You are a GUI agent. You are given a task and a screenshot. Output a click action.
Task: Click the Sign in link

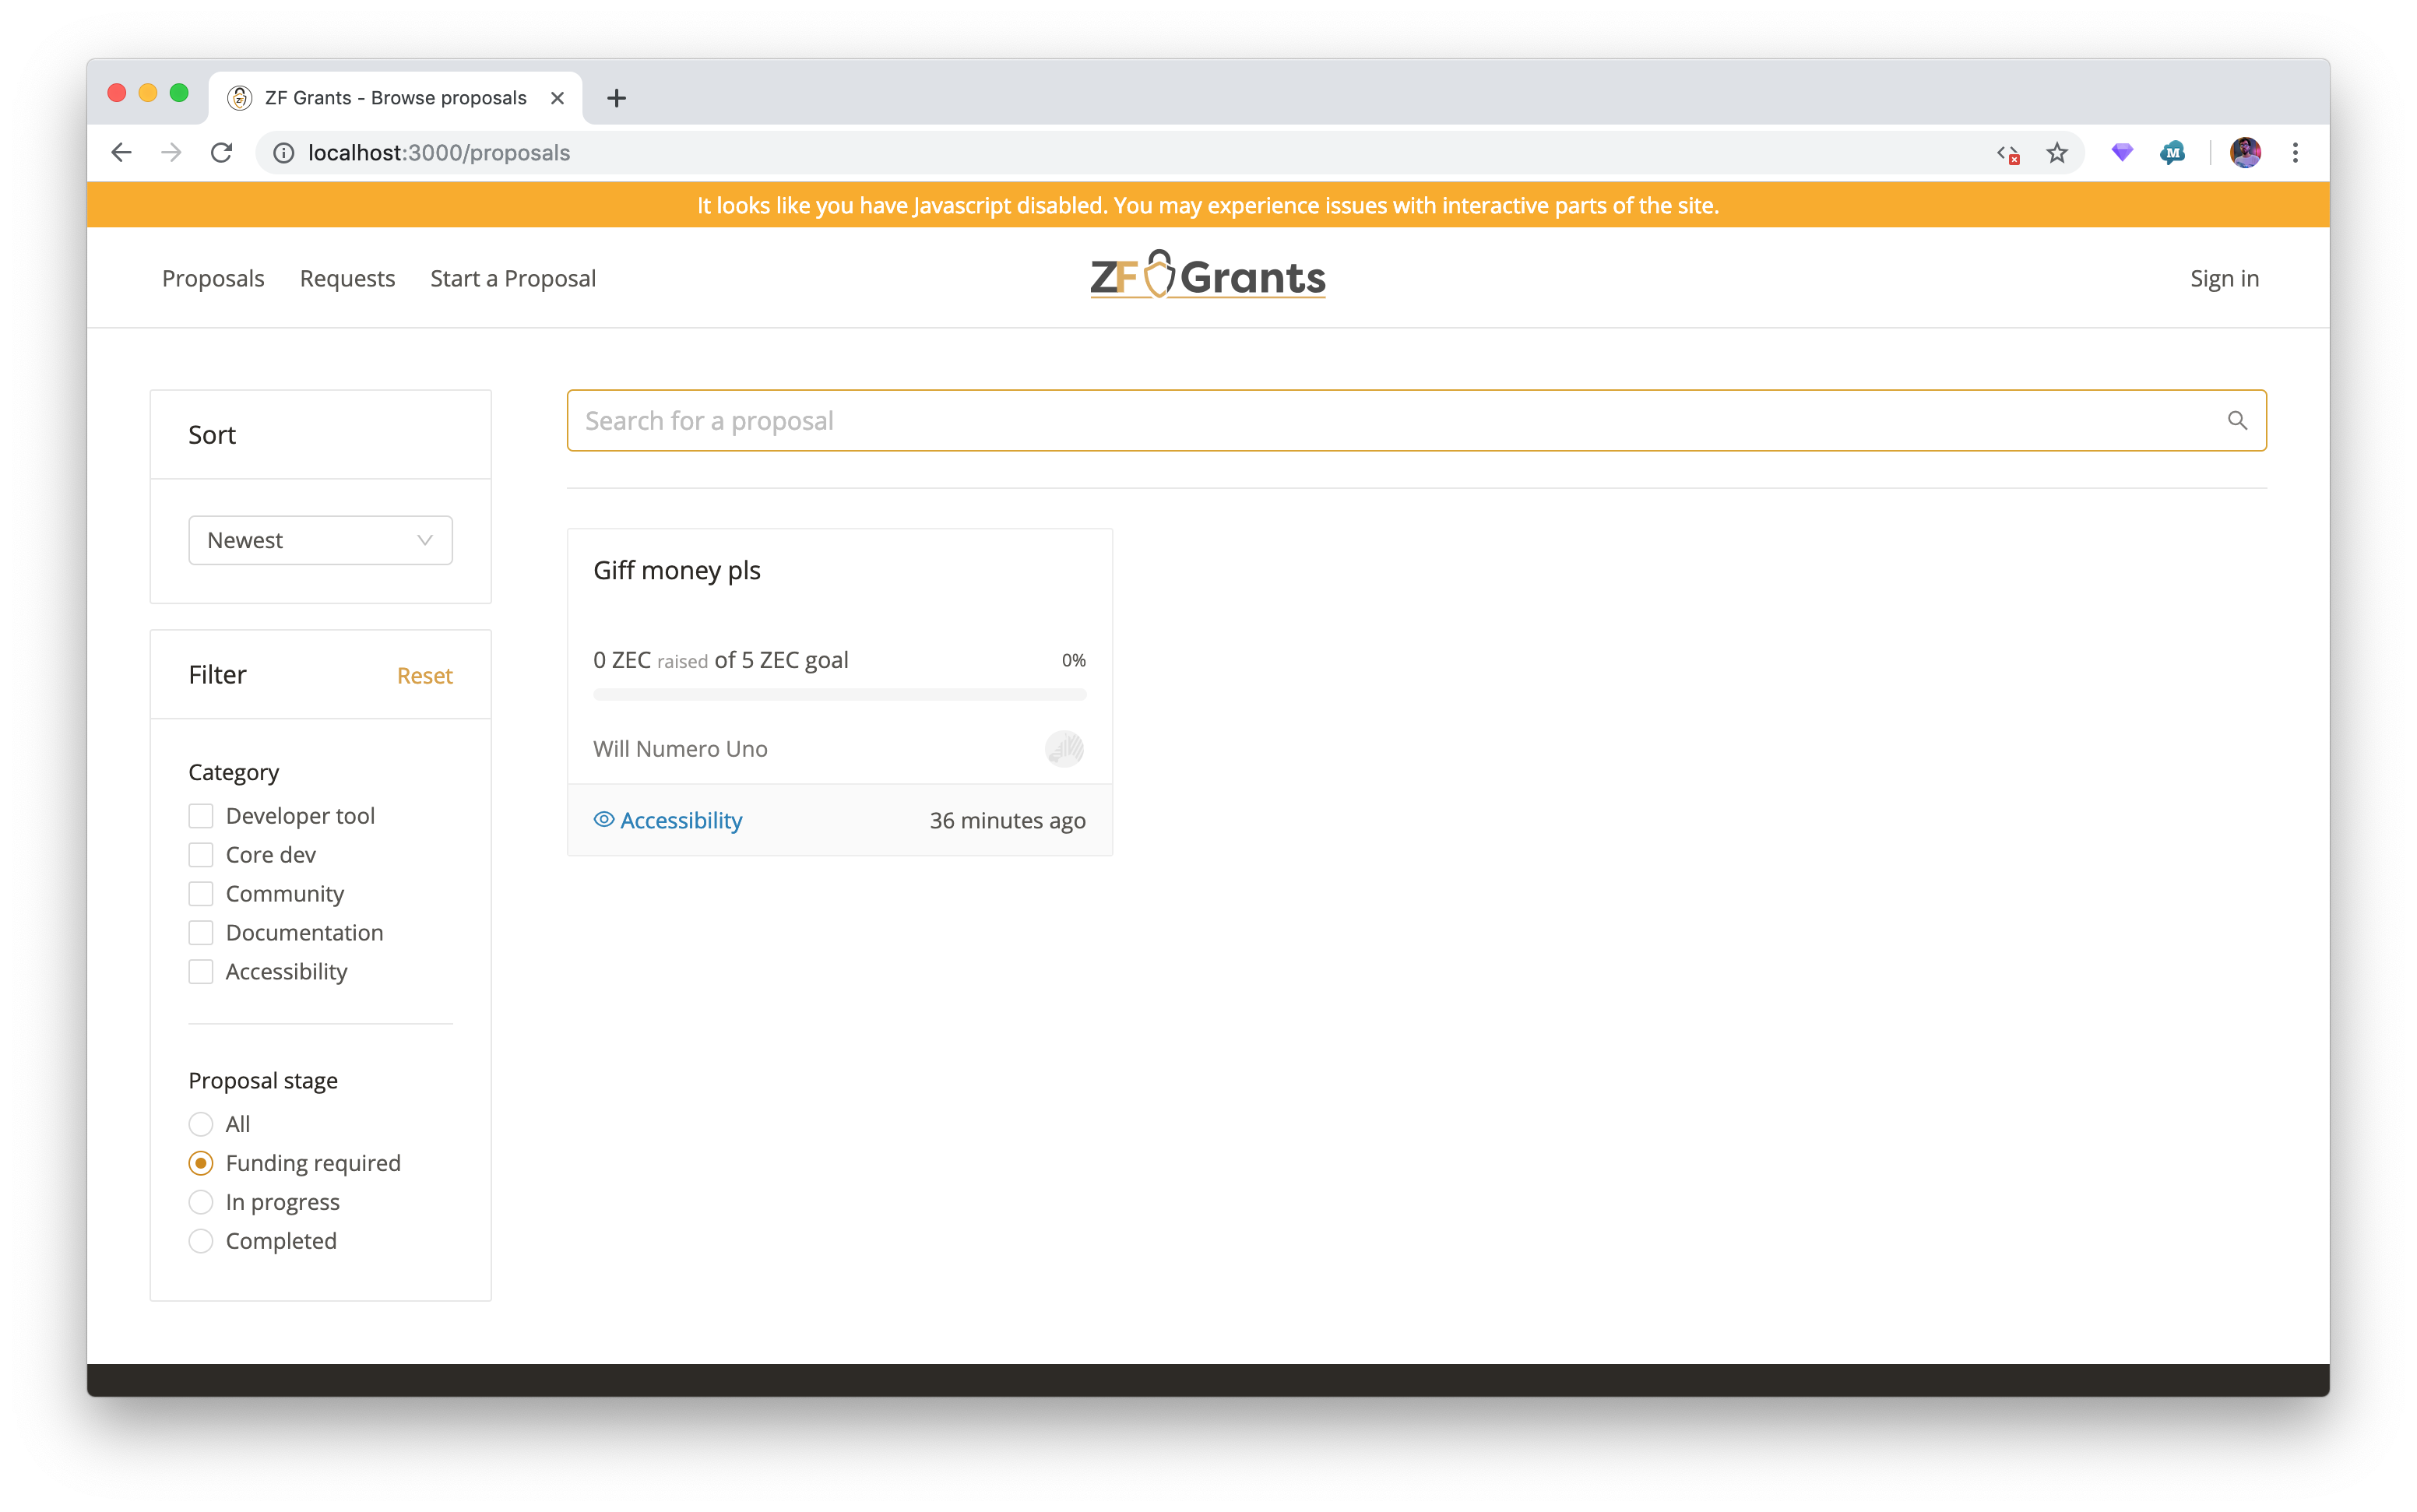click(2223, 279)
